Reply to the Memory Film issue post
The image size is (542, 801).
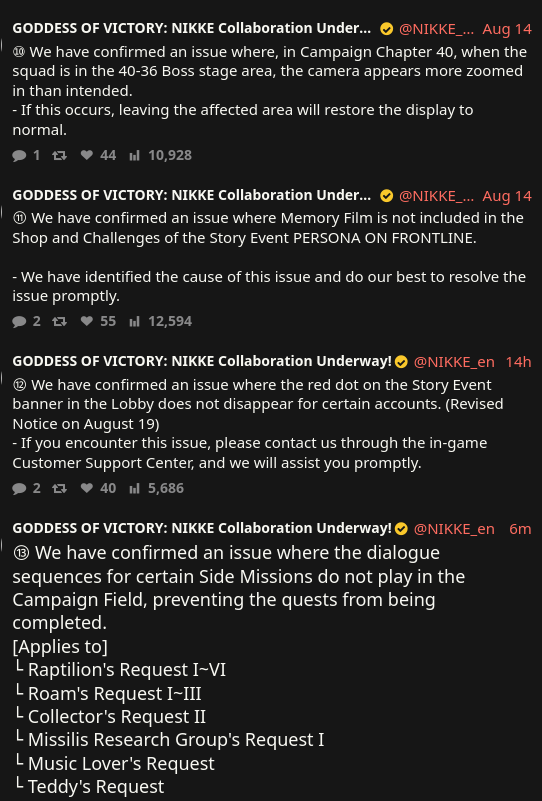[x=19, y=321]
